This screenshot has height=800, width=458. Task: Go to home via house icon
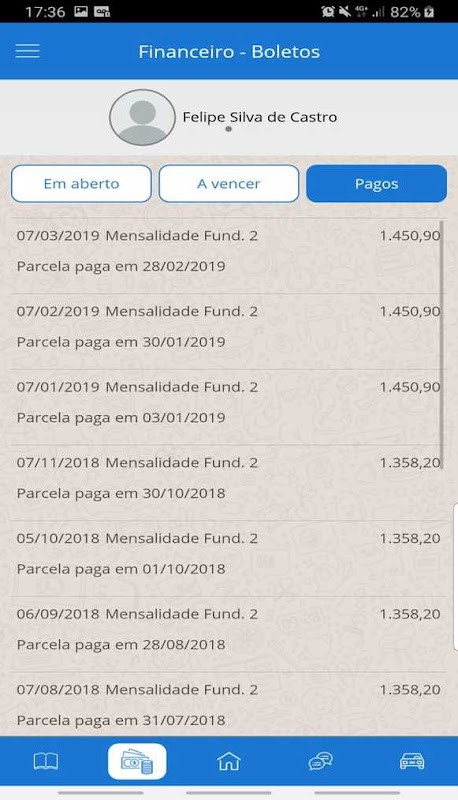[x=228, y=762]
